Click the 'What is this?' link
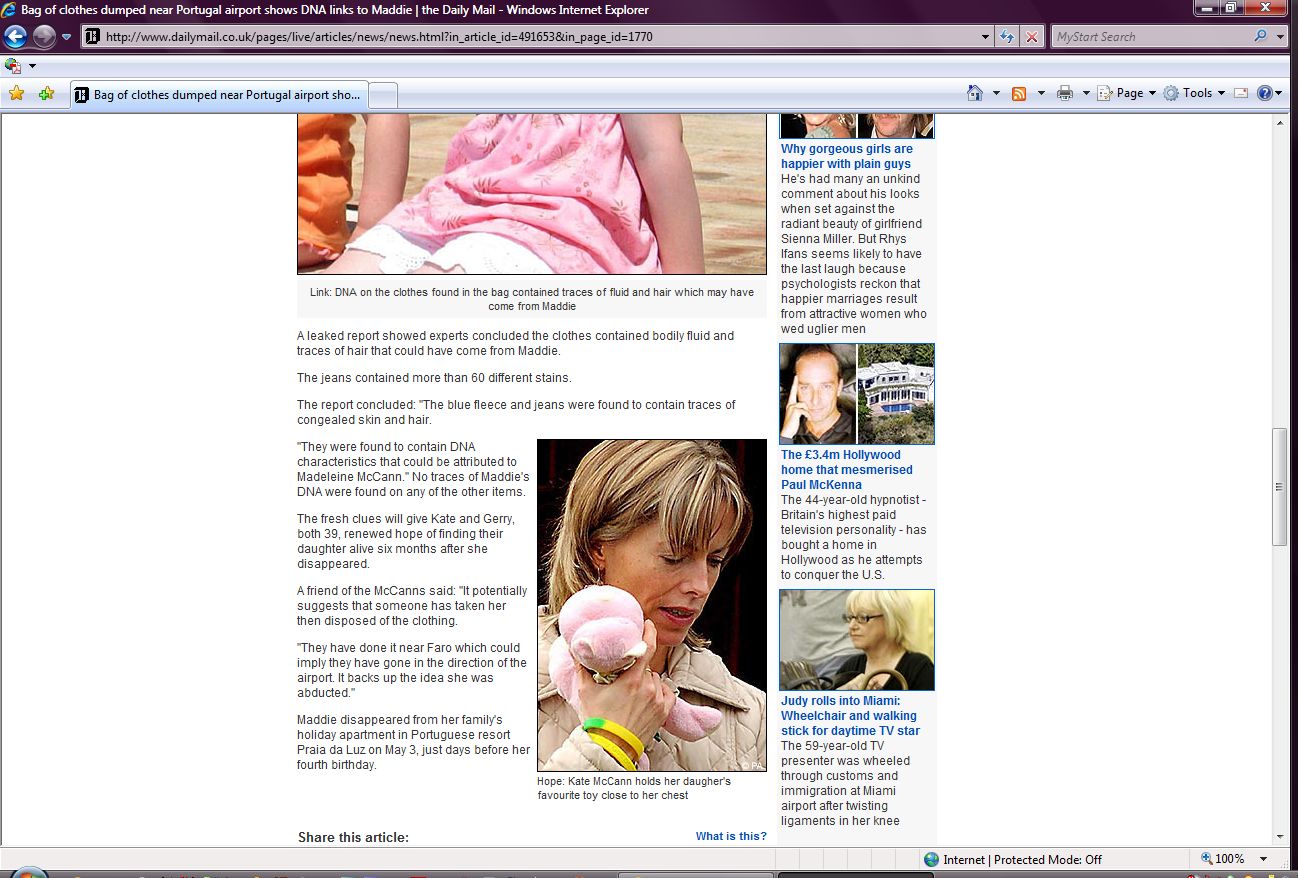Screen dimensions: 1298x878 tap(731, 836)
